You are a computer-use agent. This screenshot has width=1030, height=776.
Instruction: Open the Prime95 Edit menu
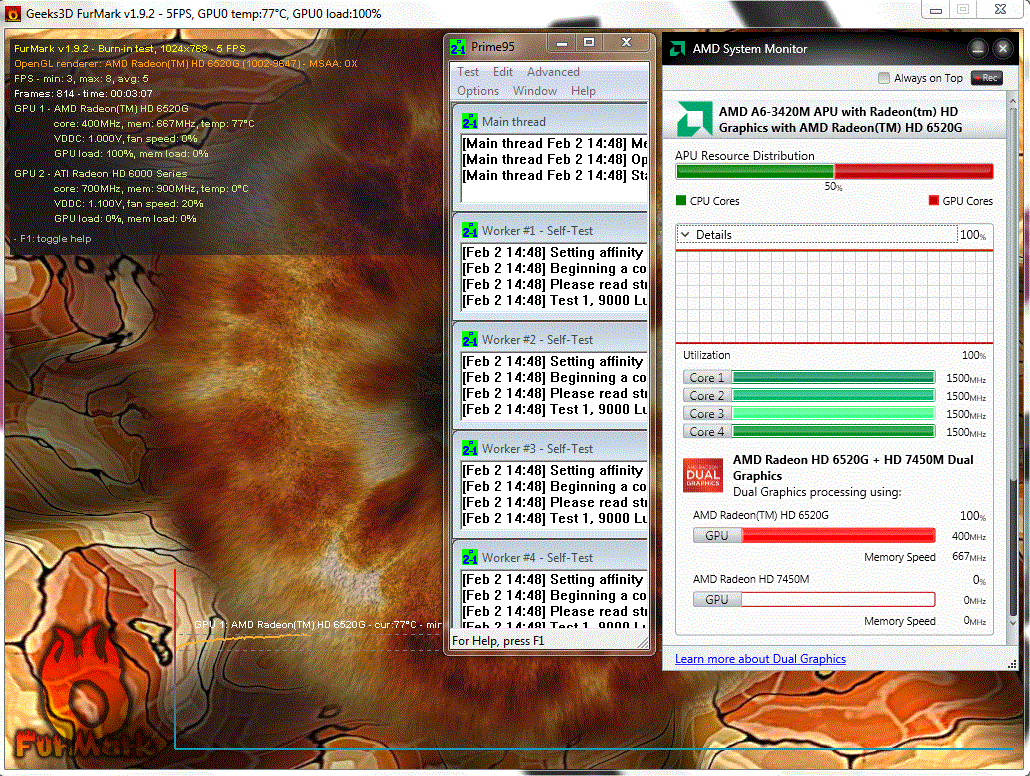(x=503, y=72)
